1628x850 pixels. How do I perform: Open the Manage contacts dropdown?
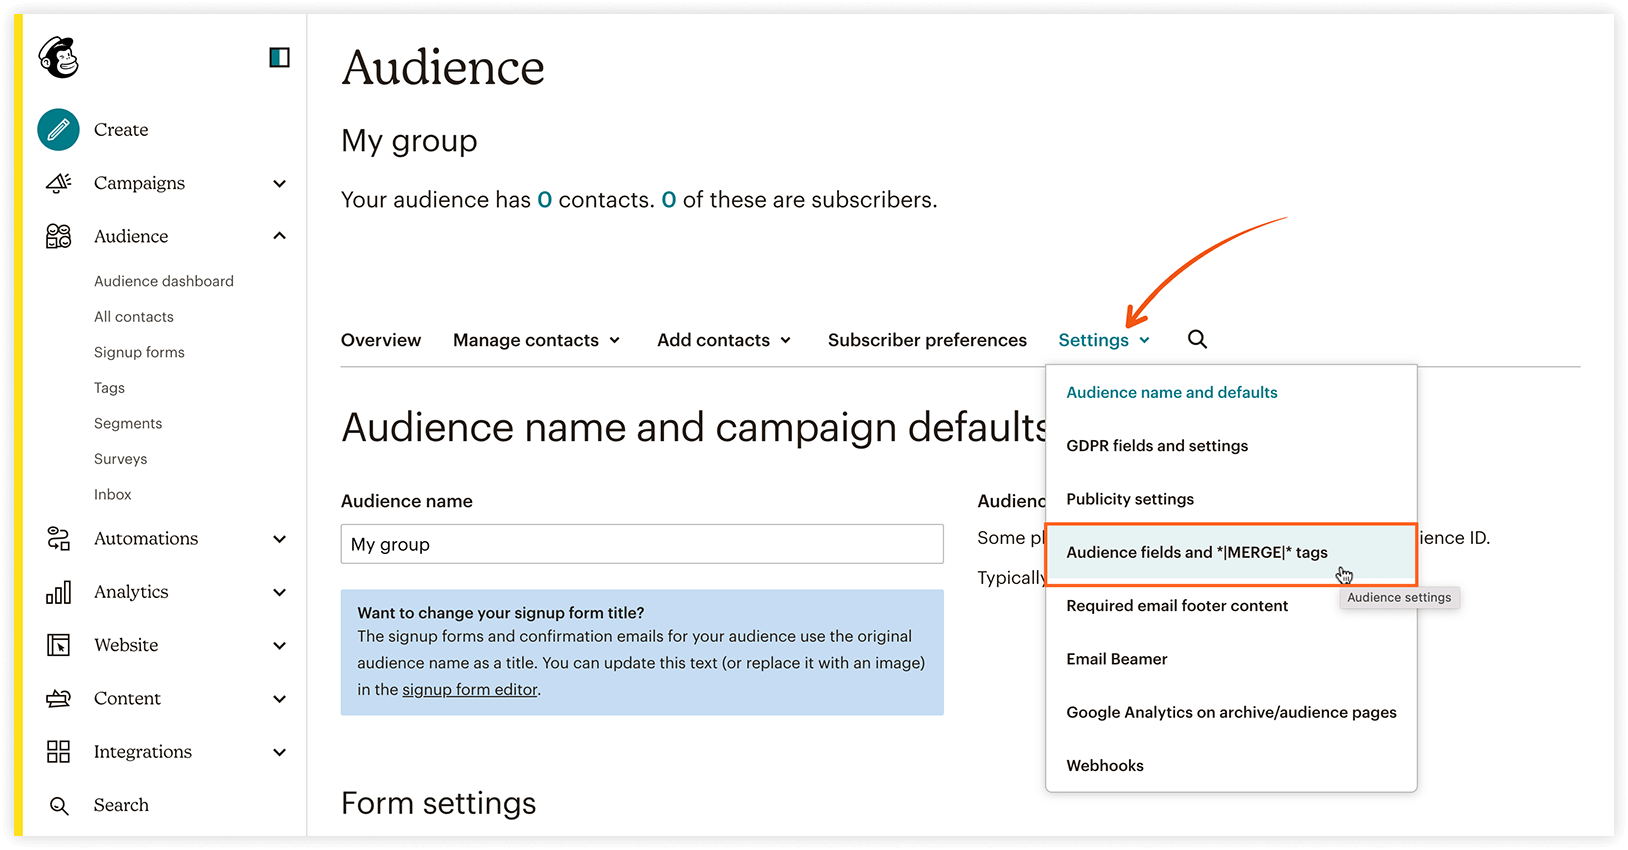pyautogui.click(x=537, y=340)
